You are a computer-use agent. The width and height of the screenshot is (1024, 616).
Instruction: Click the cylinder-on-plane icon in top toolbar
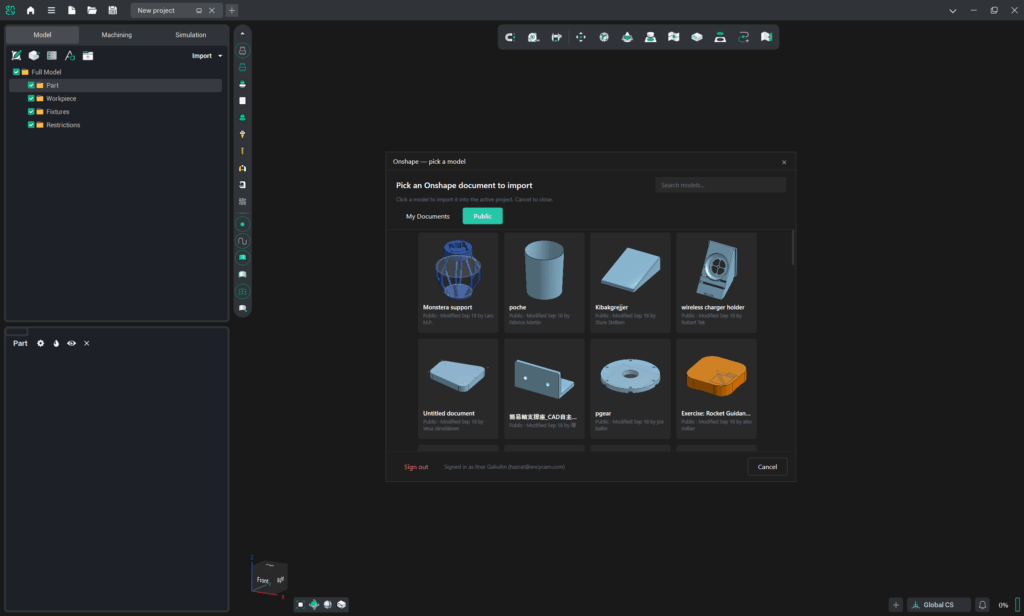(x=650, y=37)
